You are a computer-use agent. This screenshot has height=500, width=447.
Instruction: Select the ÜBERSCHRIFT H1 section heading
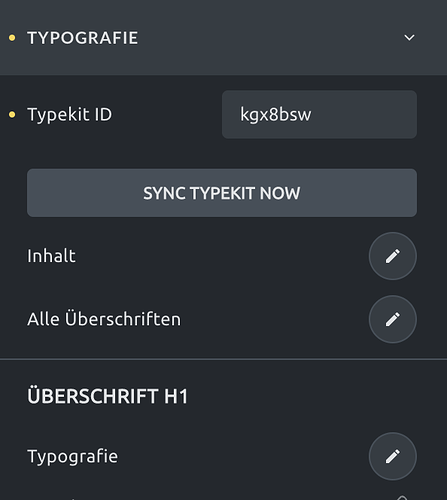107,396
